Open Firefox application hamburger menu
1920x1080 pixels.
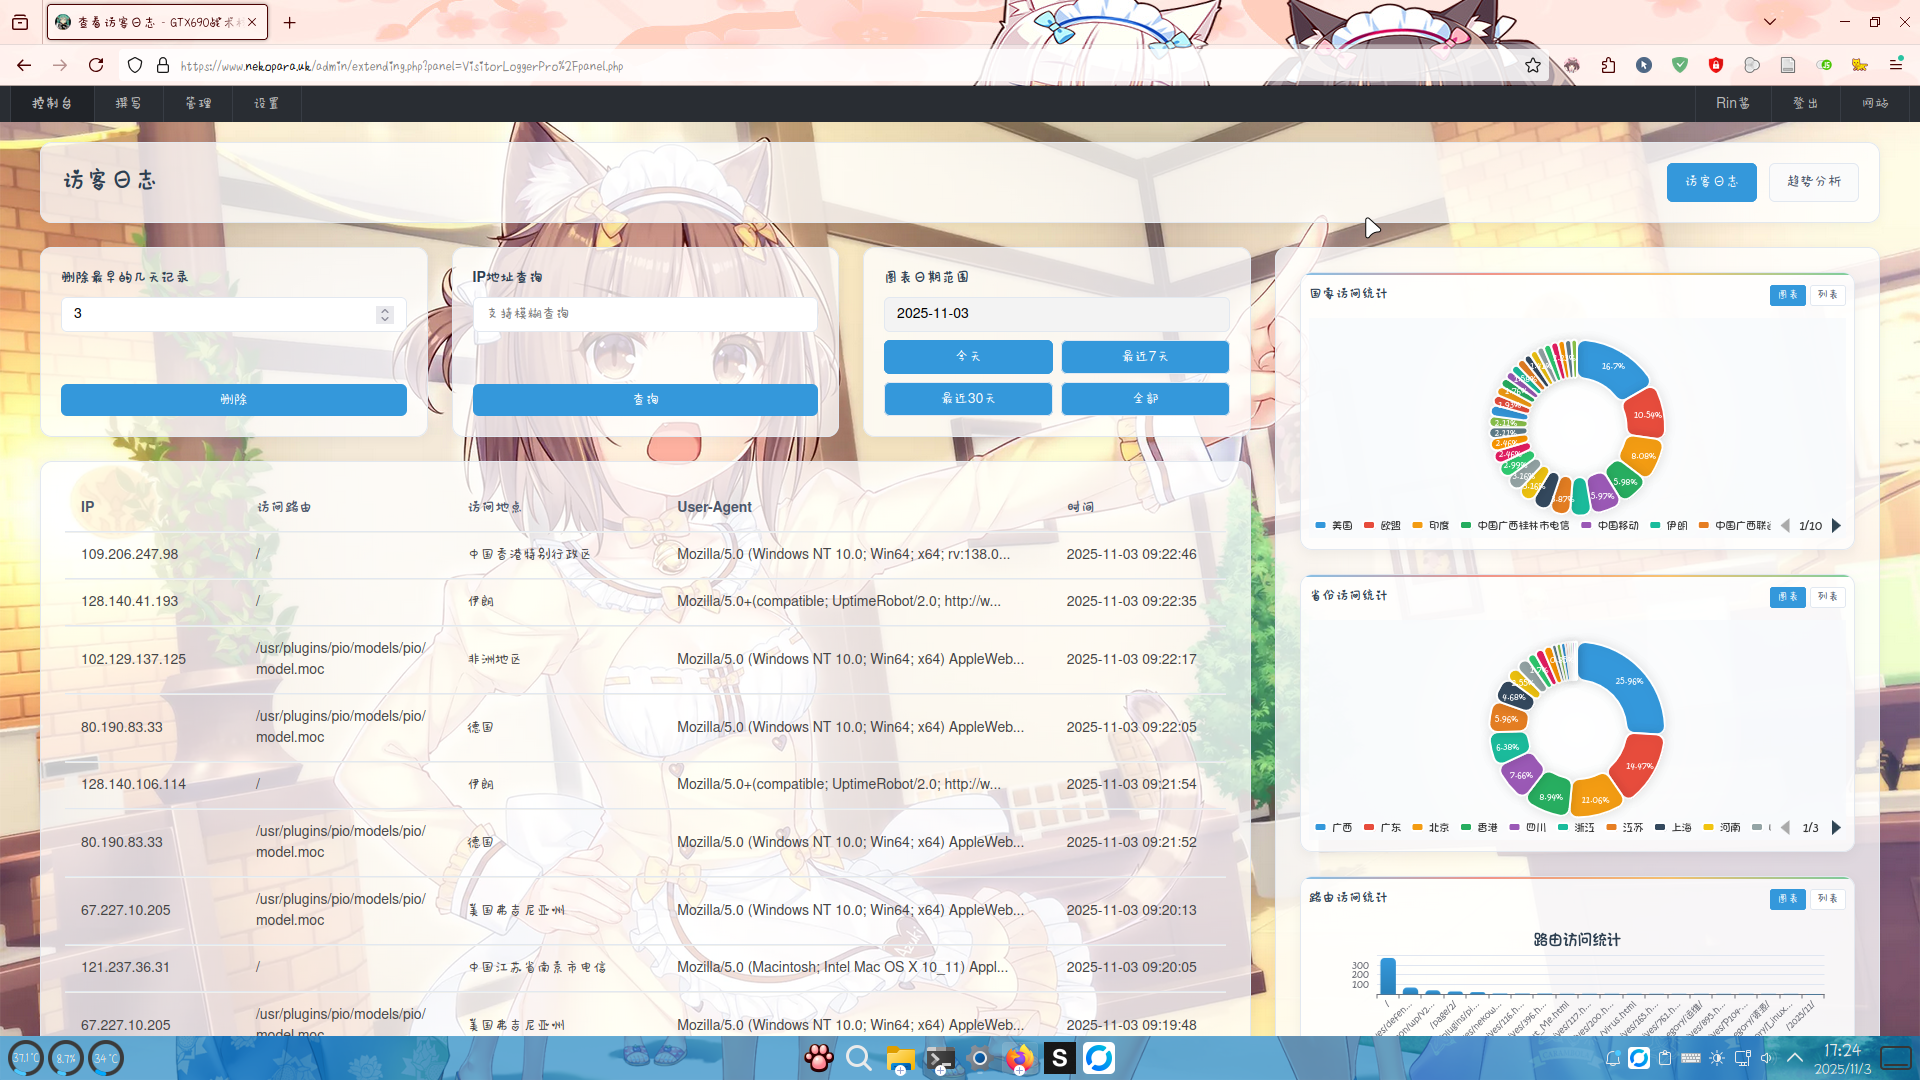1895,65
